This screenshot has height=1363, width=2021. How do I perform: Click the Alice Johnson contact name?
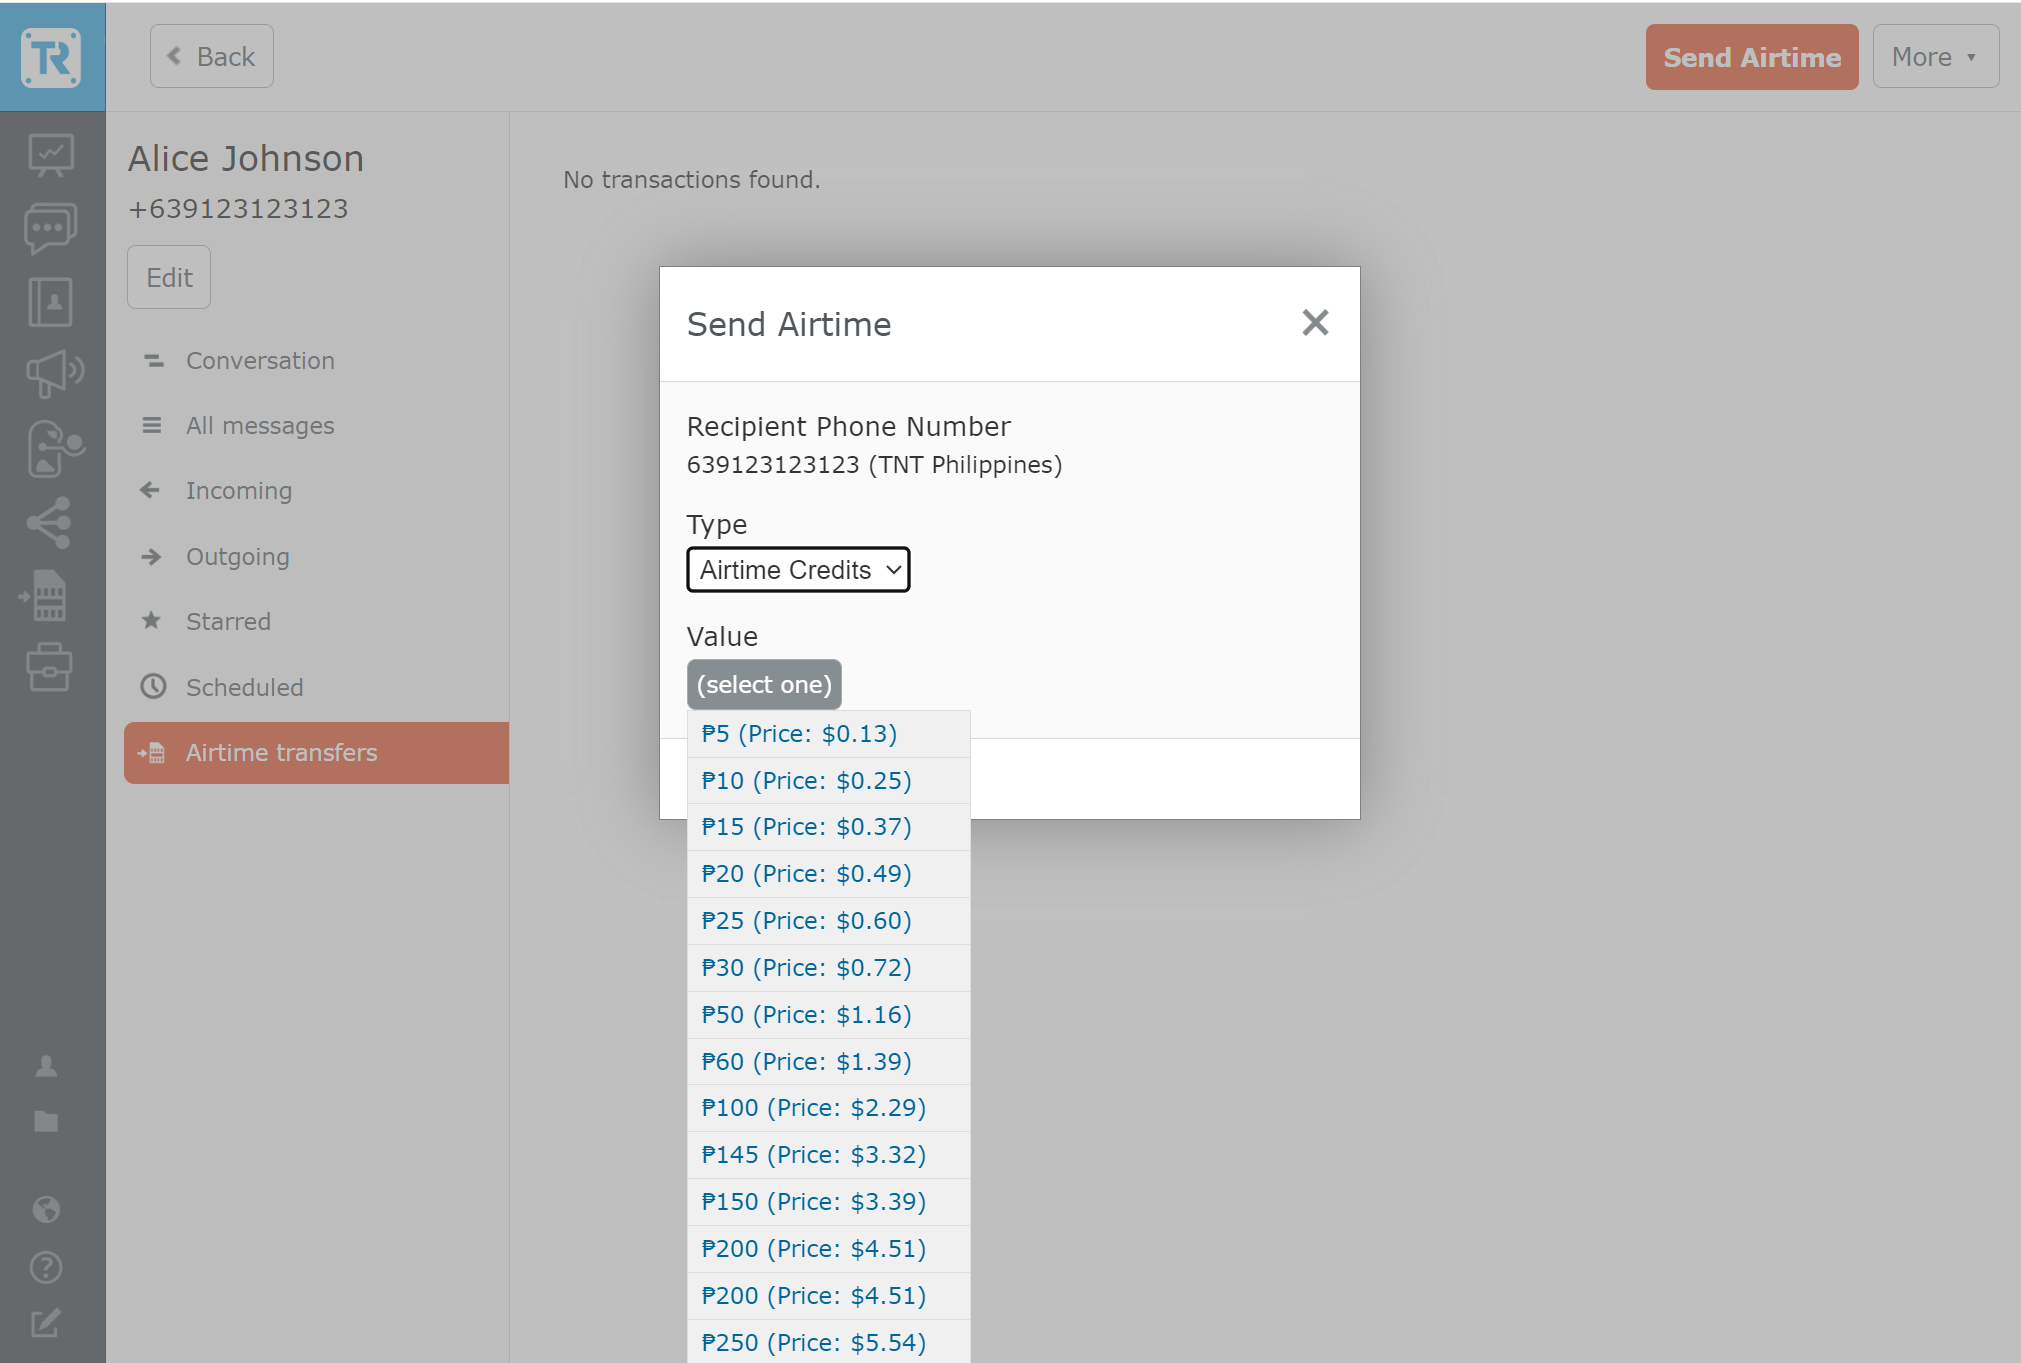(x=246, y=159)
